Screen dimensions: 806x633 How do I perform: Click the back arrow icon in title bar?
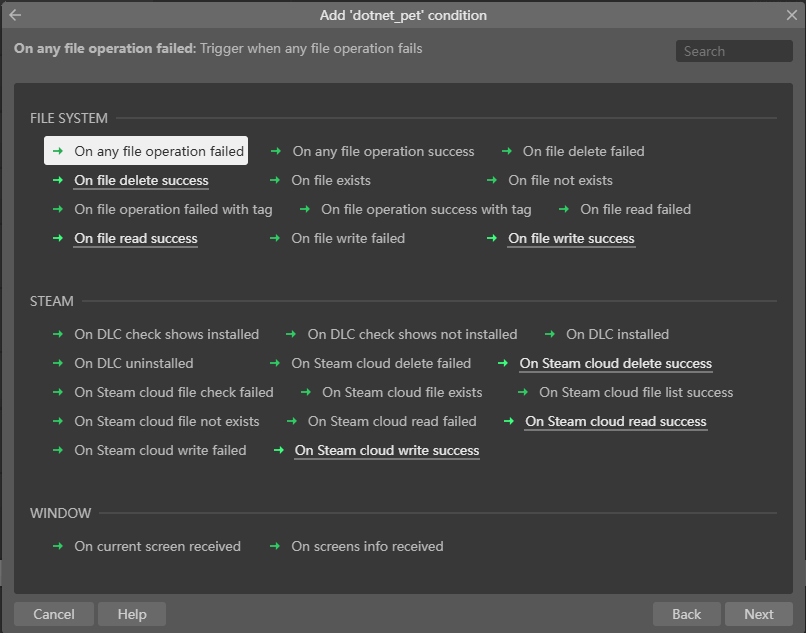[15, 15]
